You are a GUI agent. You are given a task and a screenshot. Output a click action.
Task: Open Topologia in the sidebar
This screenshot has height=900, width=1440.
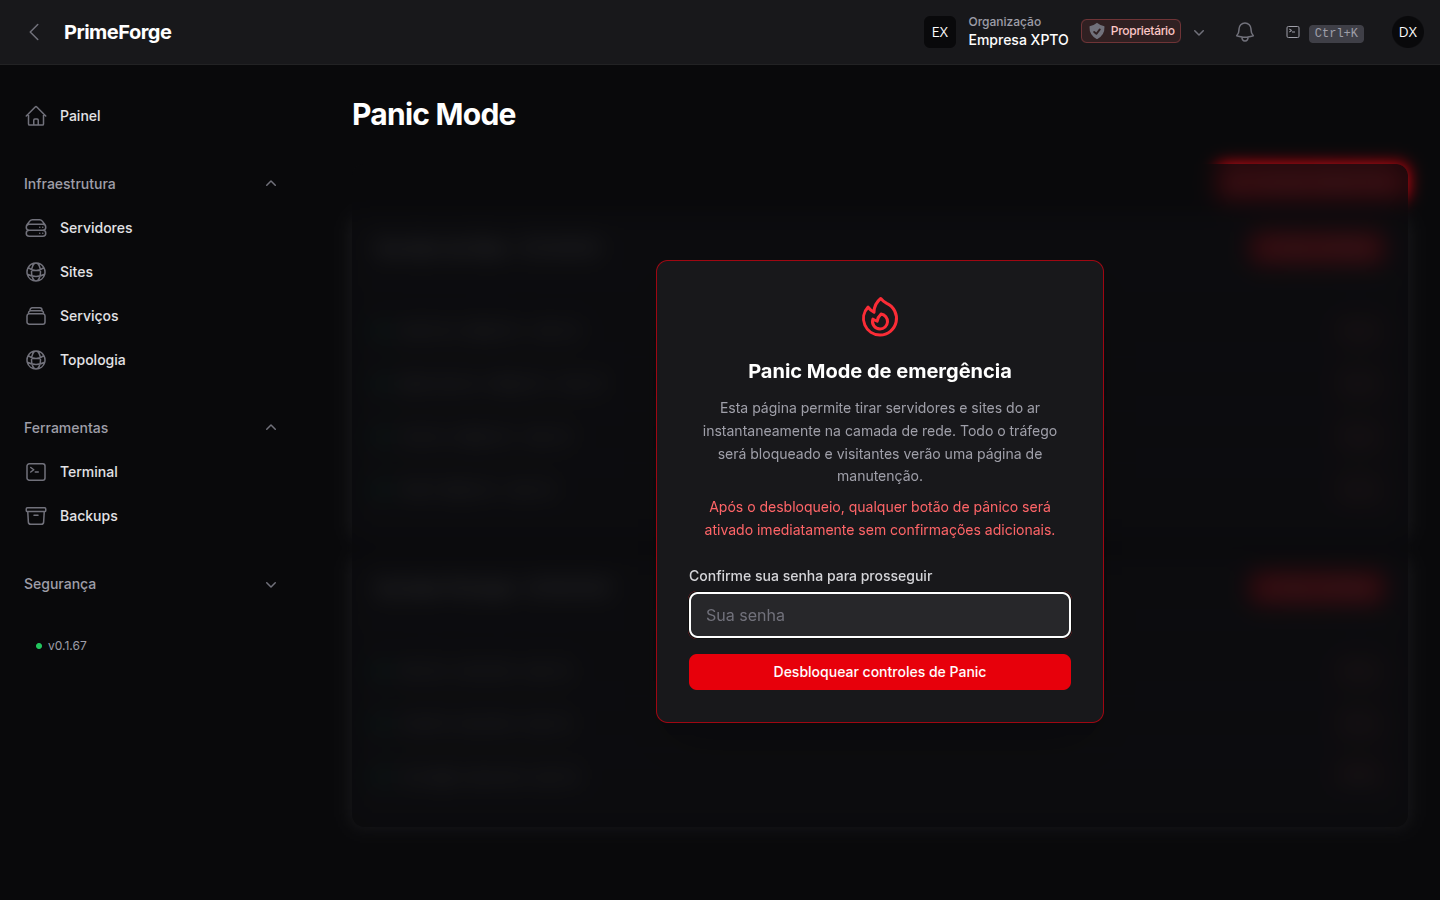click(x=93, y=360)
